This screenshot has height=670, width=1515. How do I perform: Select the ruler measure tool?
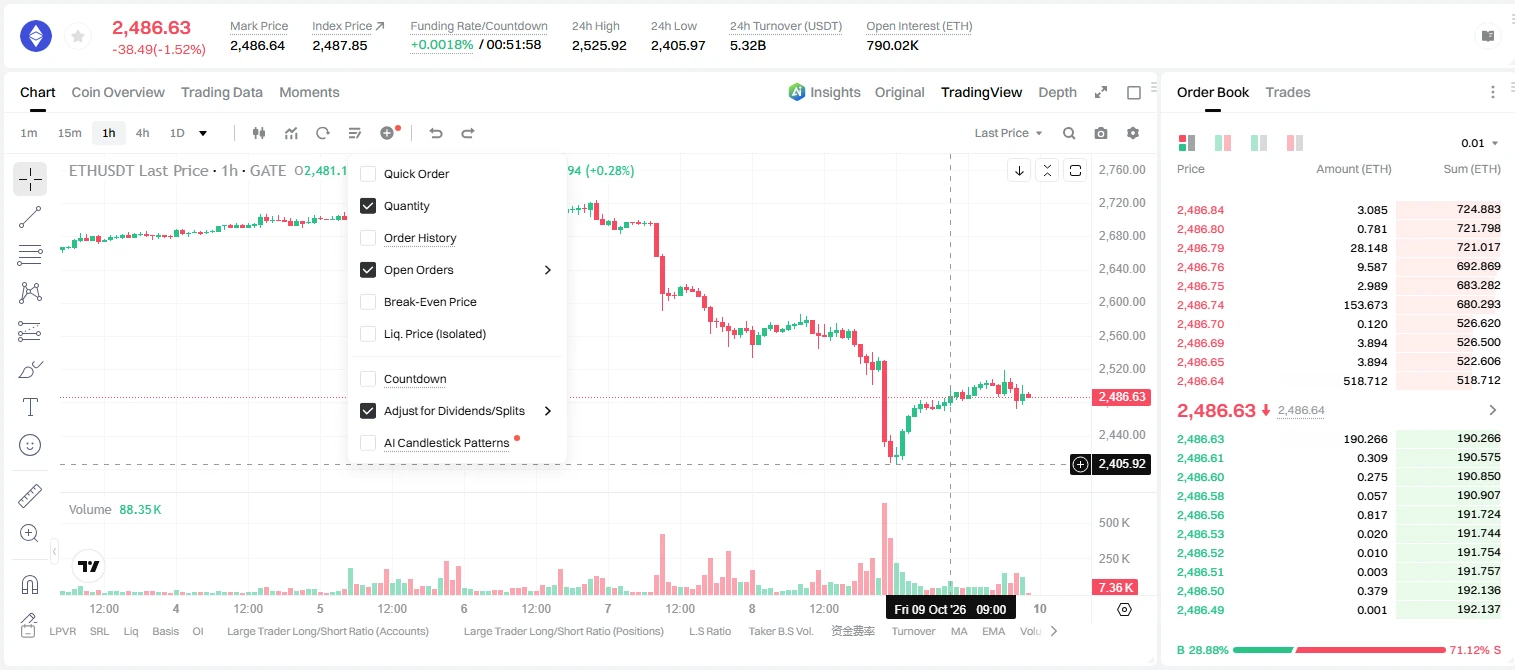click(30, 496)
